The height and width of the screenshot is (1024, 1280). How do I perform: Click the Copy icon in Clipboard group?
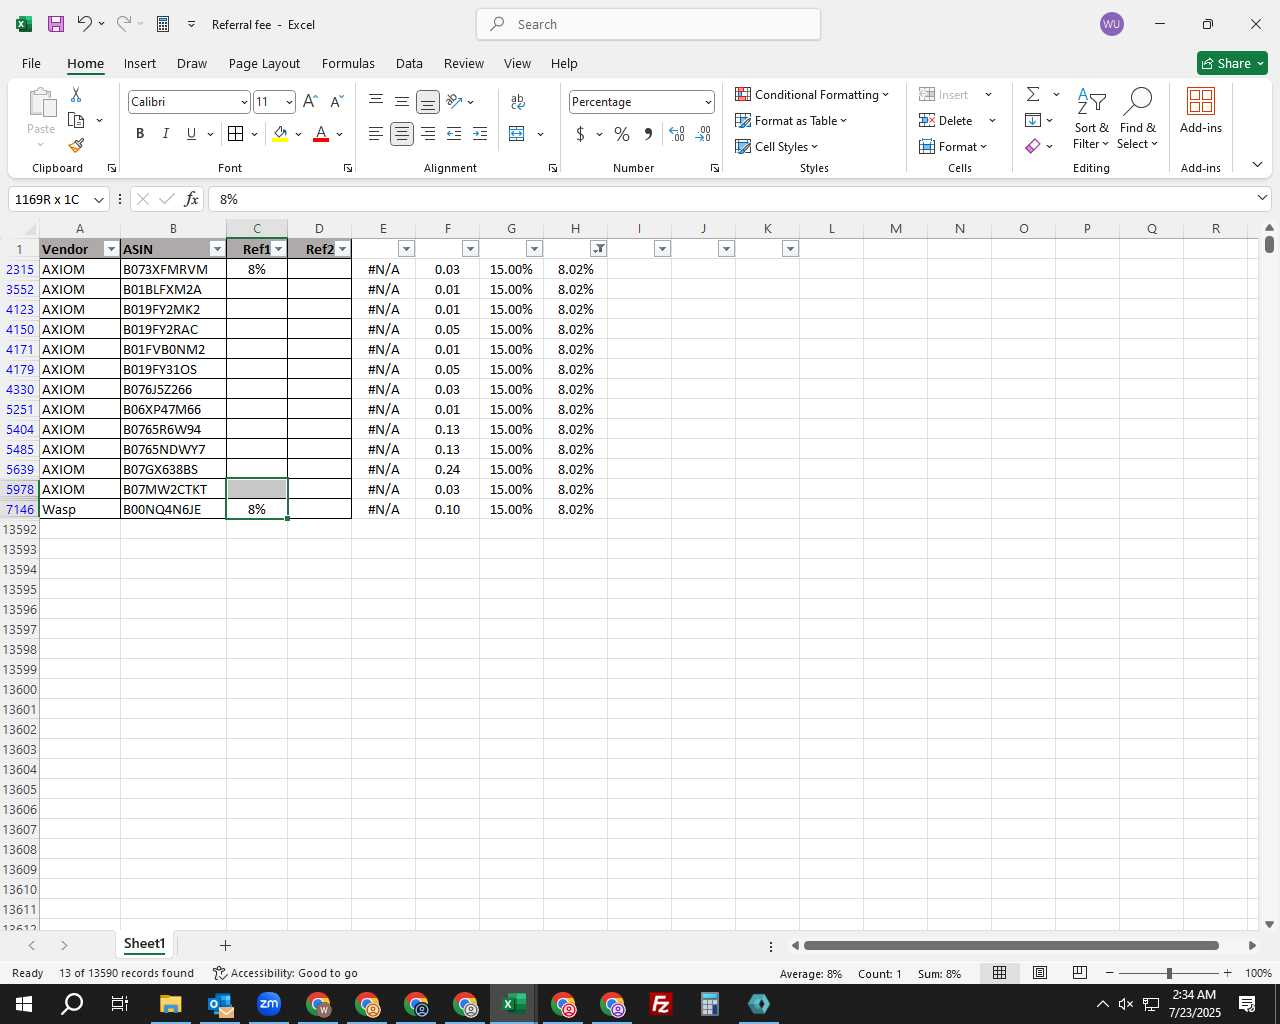[76, 120]
